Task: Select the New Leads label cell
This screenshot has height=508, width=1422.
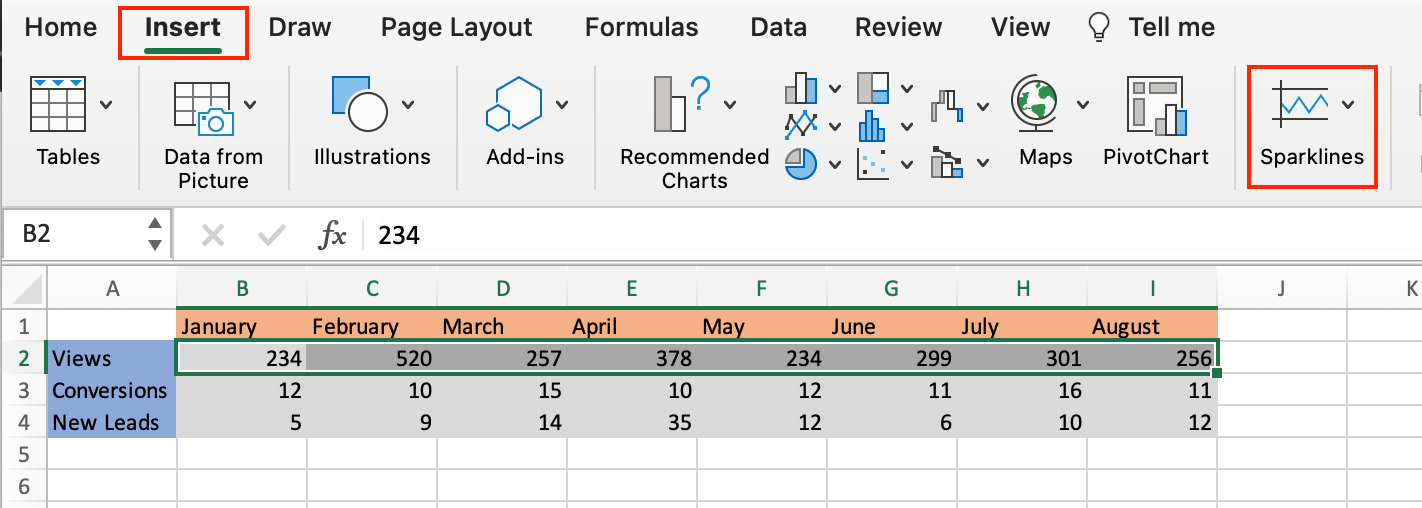Action: click(112, 422)
